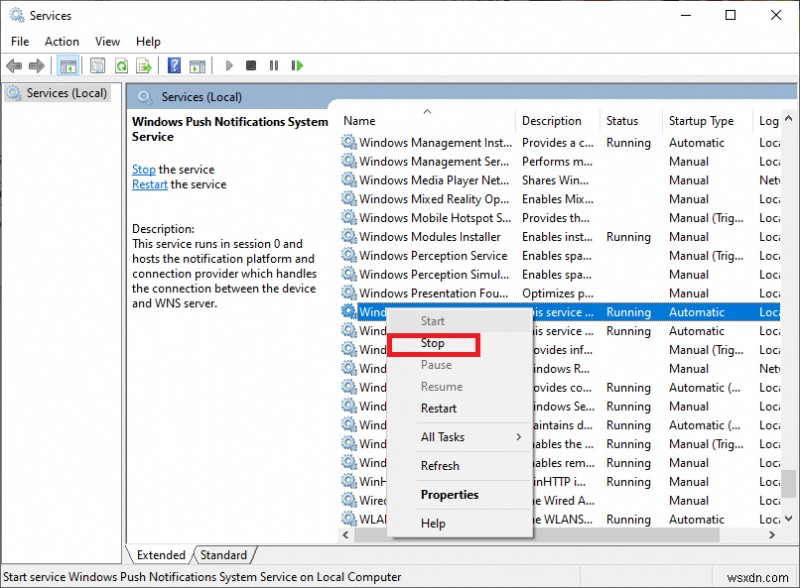Click the Stop the service link

tap(144, 170)
